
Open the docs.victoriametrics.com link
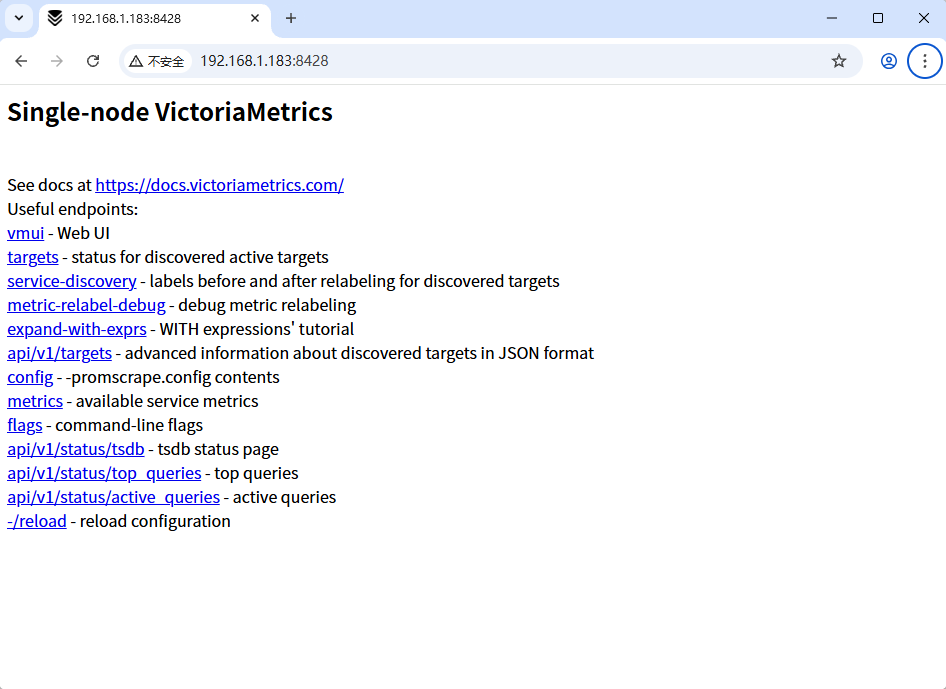[x=220, y=185]
